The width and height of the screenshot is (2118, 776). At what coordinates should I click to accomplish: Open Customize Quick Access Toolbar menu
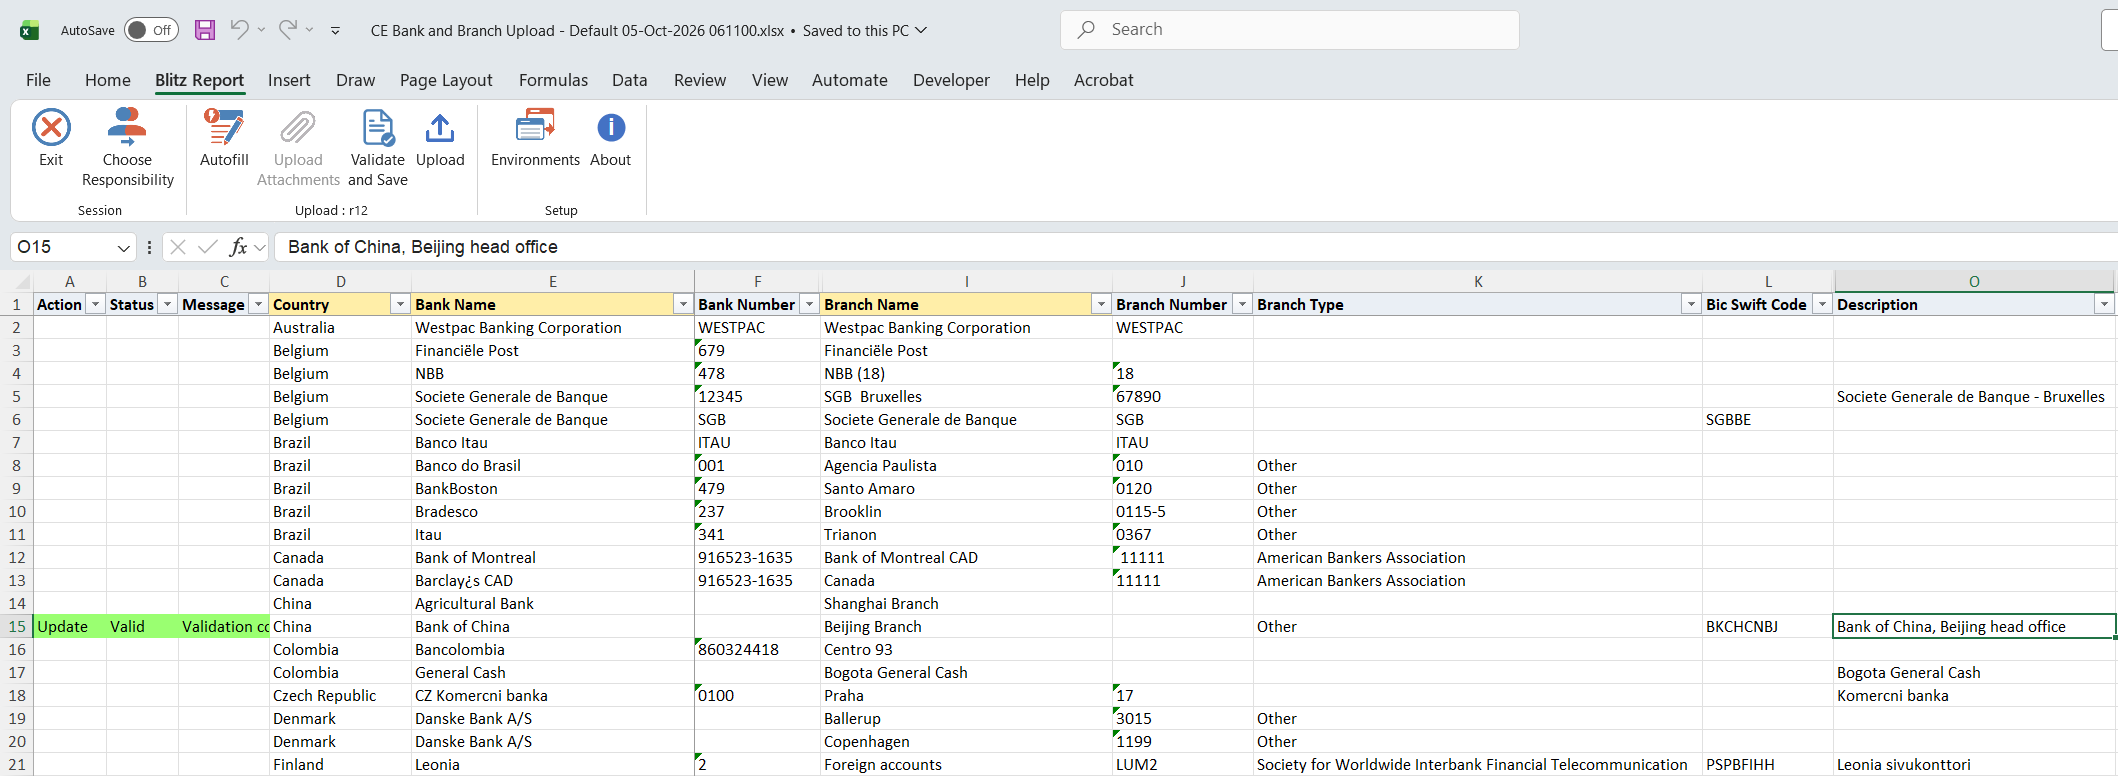[335, 30]
